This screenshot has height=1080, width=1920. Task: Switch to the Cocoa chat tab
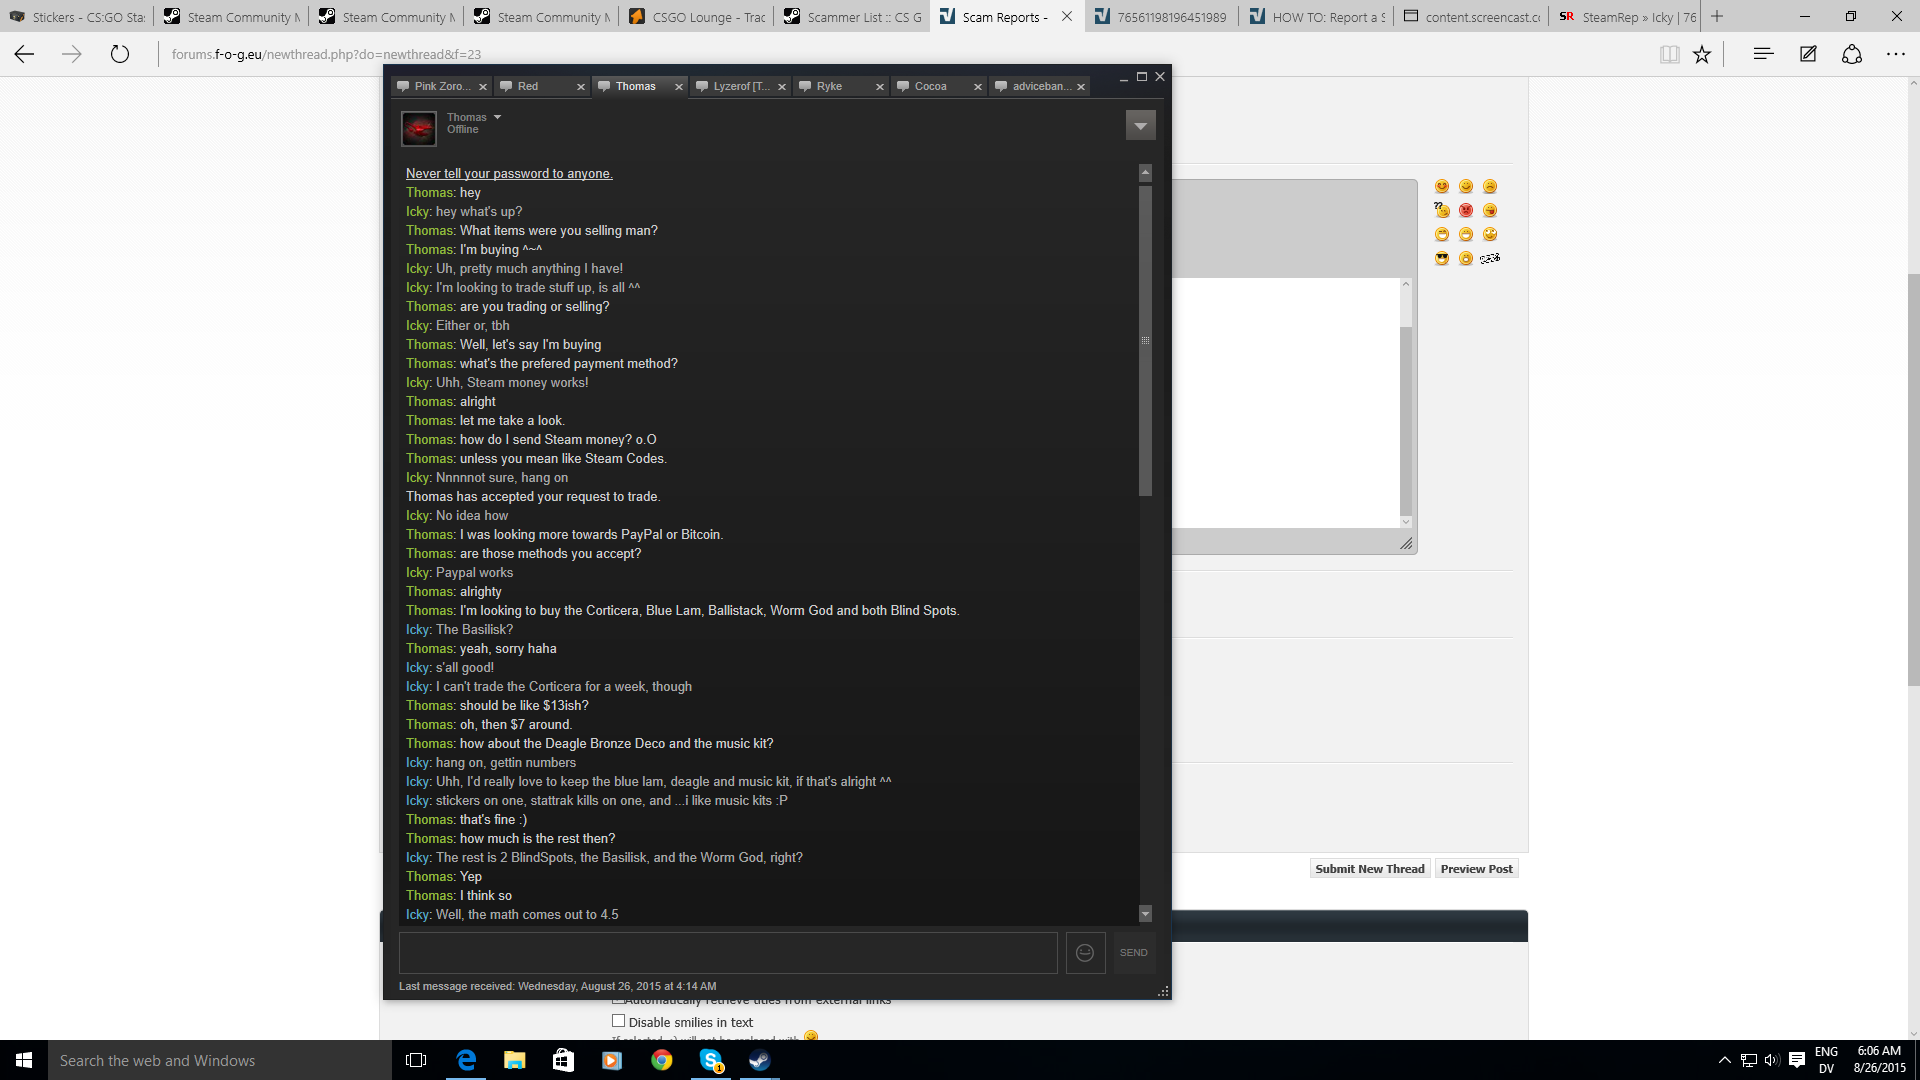point(930,87)
